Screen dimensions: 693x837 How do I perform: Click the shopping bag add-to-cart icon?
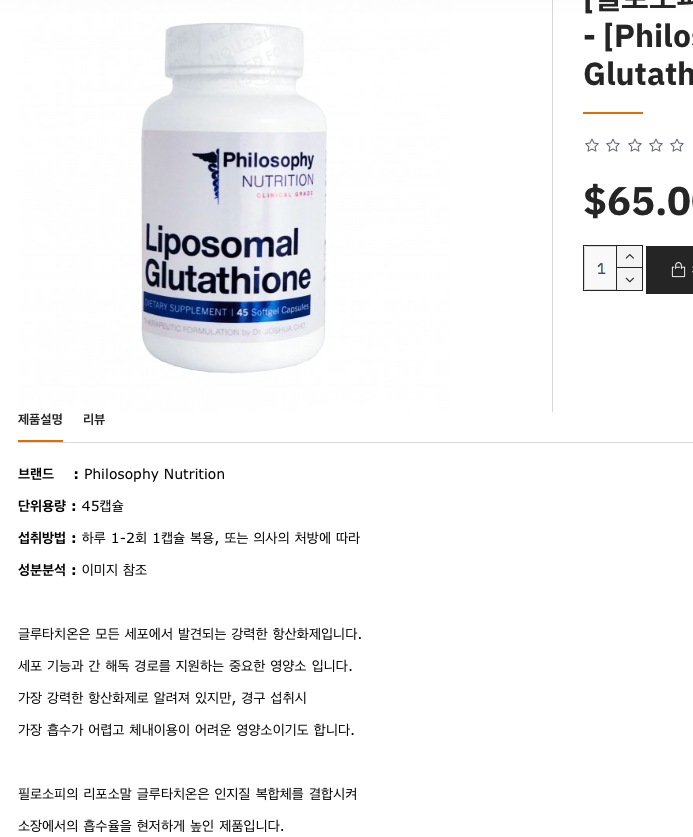(x=678, y=270)
